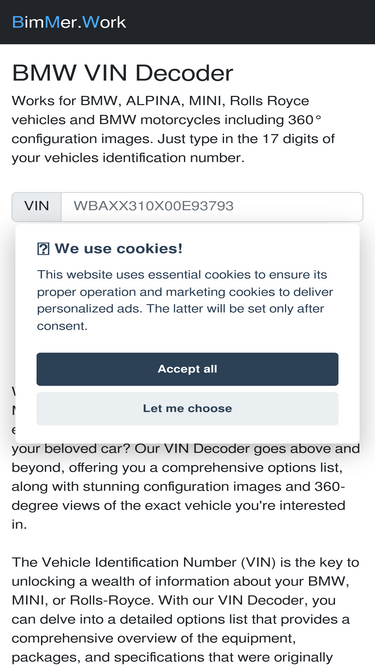Click the 'comprehensive options list' line
Viewport: 375px width, 667px height.
(x=176, y=467)
